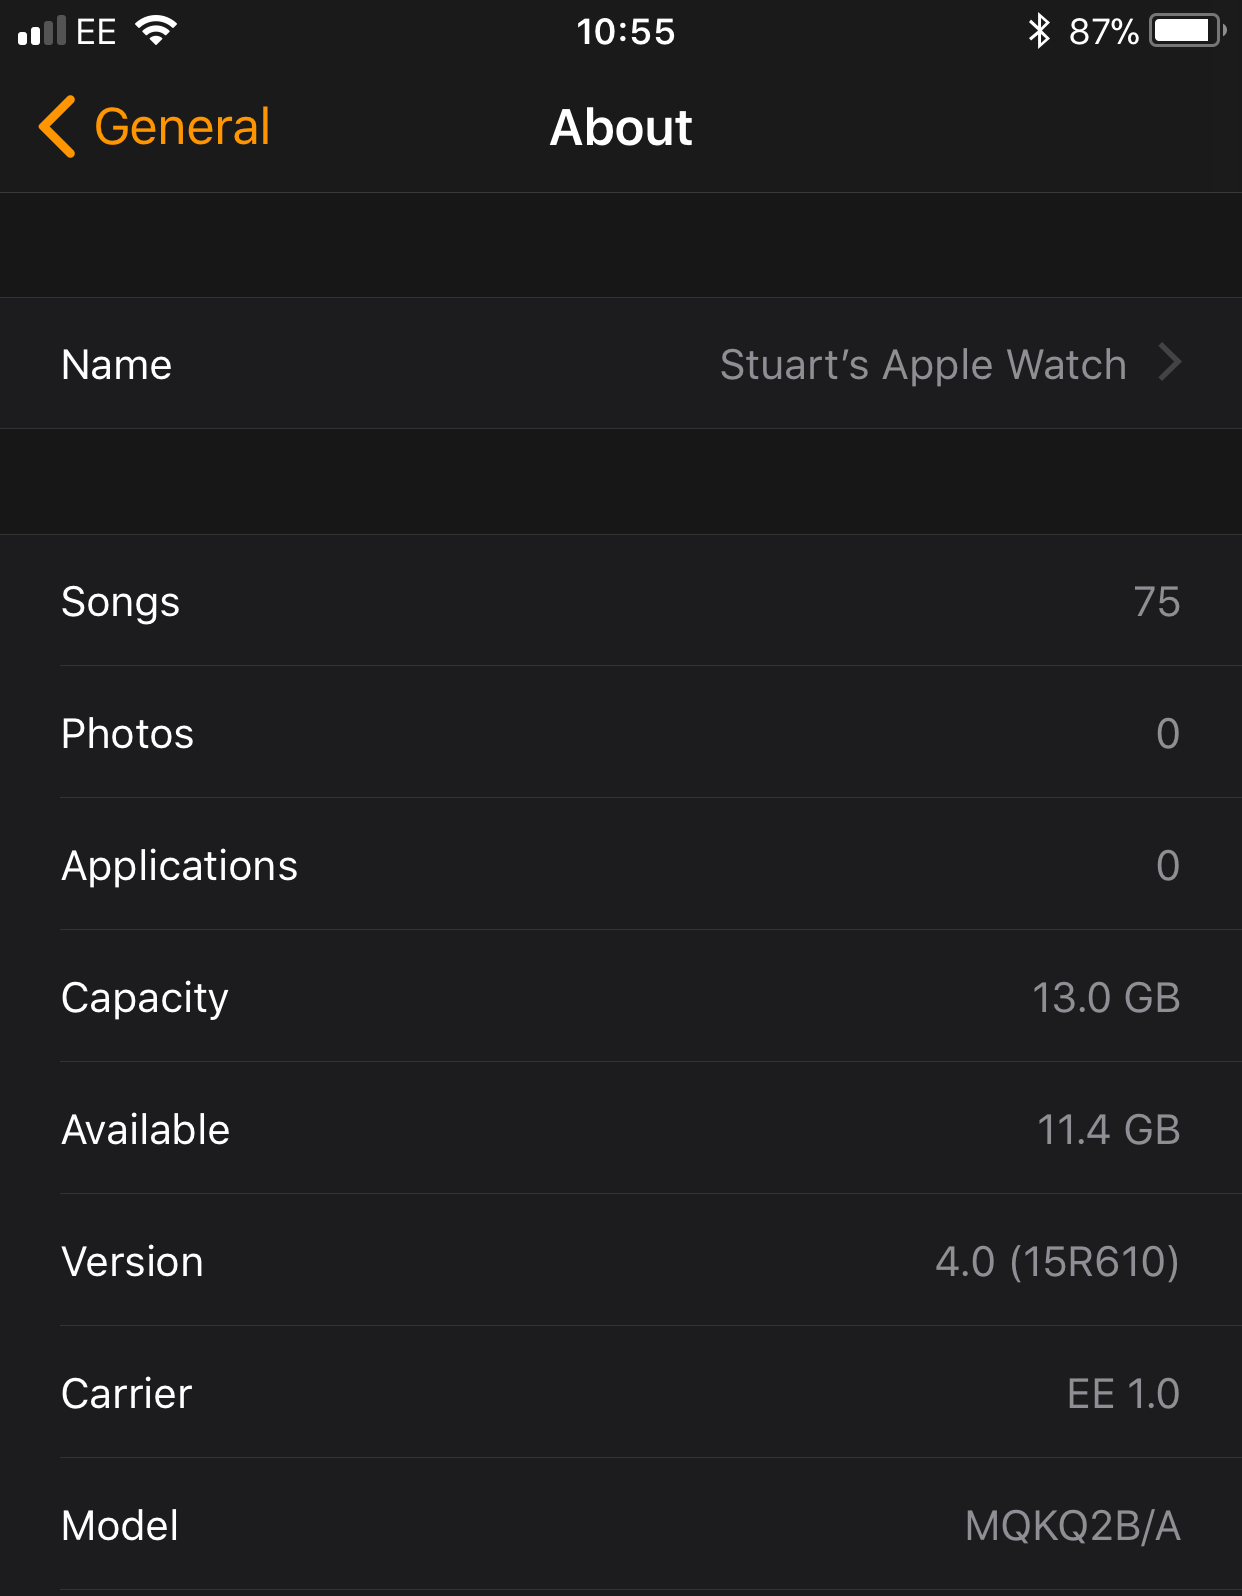Tap the Applications row
This screenshot has height=1596, width=1242.
[621, 865]
